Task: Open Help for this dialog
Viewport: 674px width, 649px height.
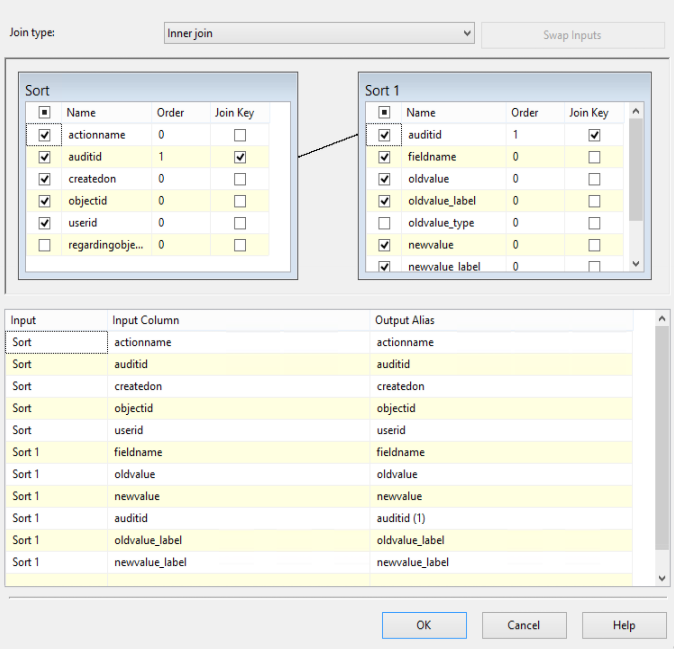Action: click(x=624, y=625)
